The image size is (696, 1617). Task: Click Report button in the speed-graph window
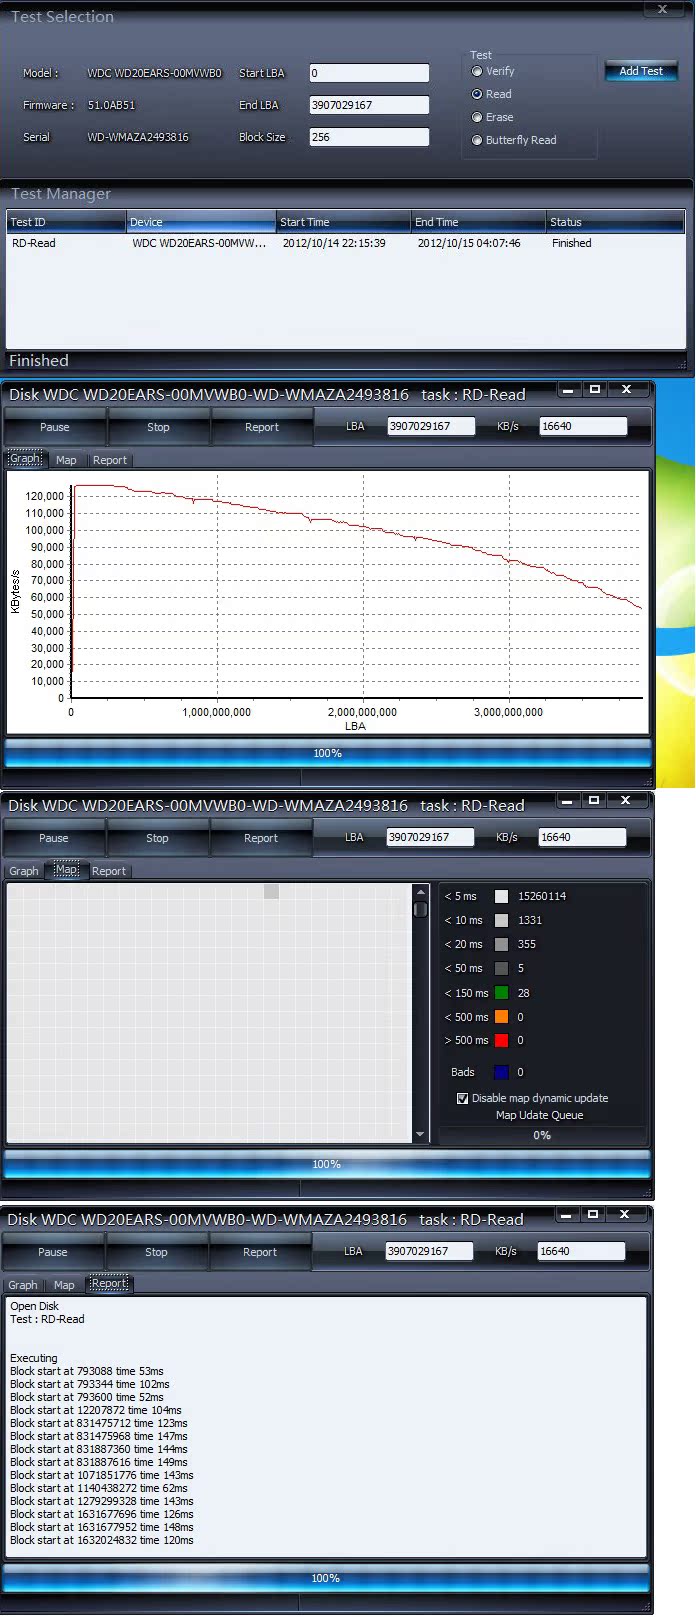pyautogui.click(x=262, y=427)
